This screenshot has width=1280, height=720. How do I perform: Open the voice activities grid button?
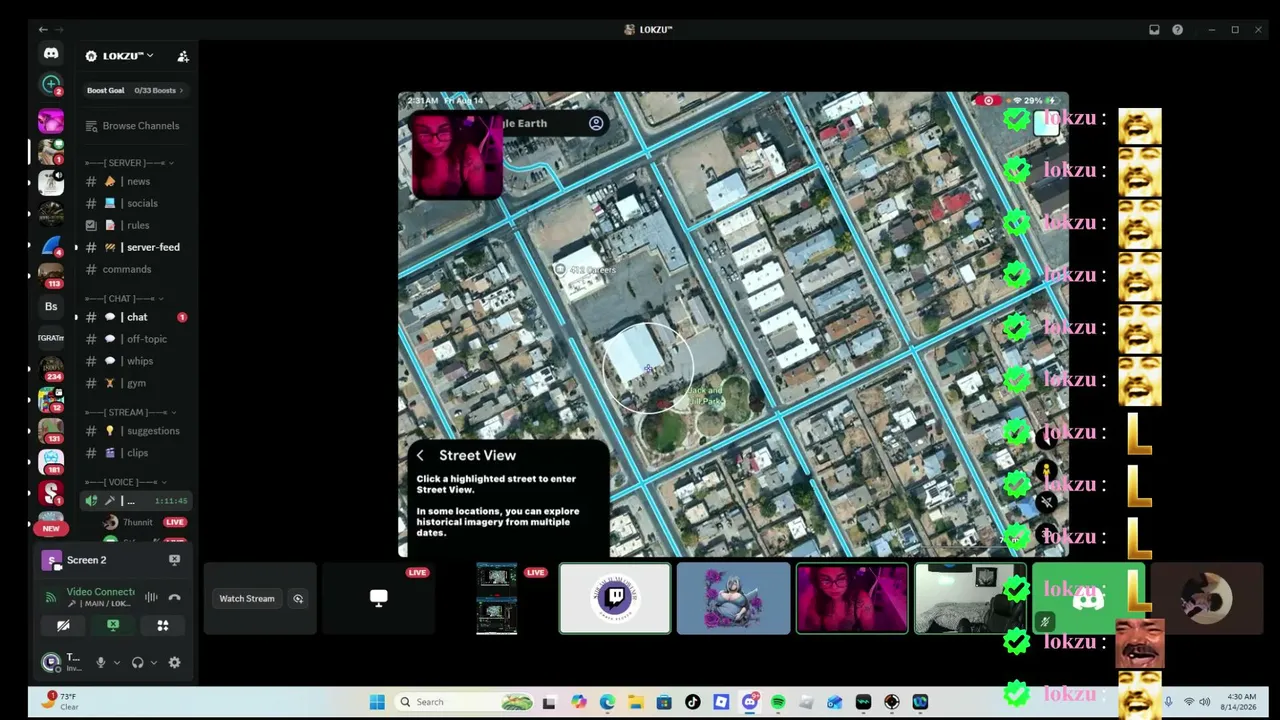coord(163,626)
